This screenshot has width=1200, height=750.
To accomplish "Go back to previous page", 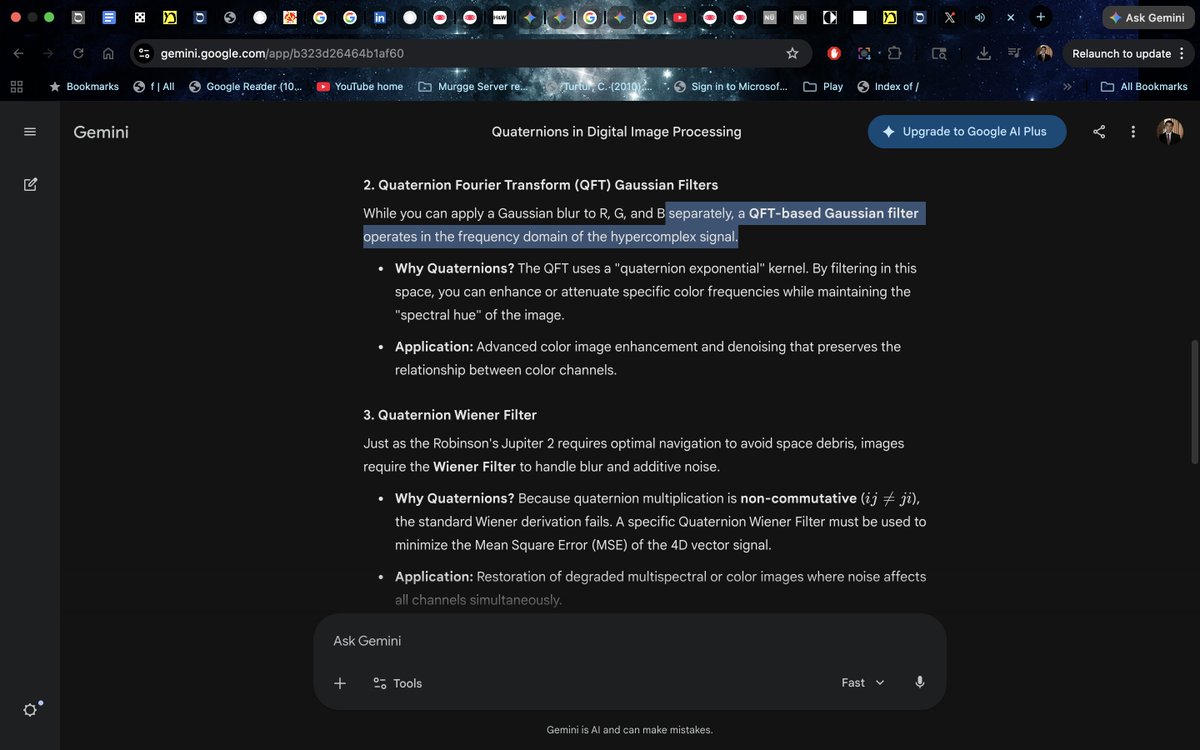I will click(18, 53).
